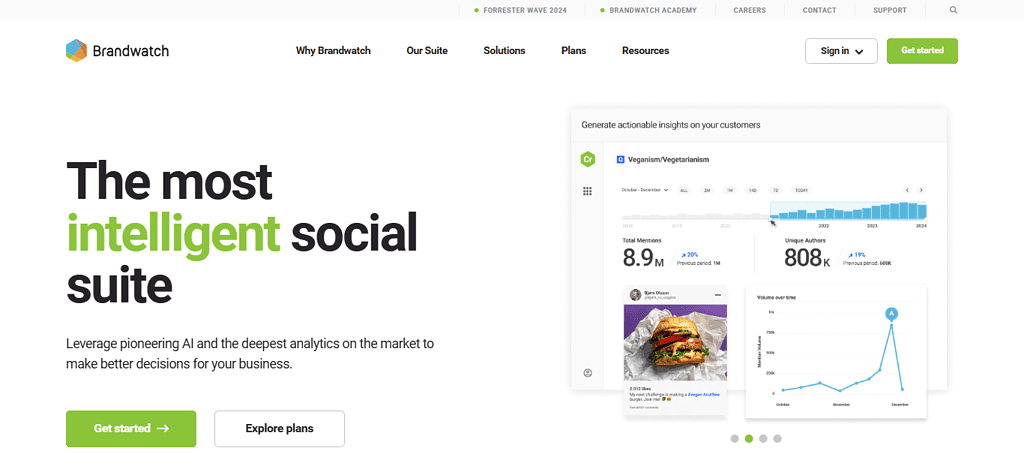This screenshot has height=454, width=1024.
Task: Click the Explore plans button
Action: click(279, 428)
